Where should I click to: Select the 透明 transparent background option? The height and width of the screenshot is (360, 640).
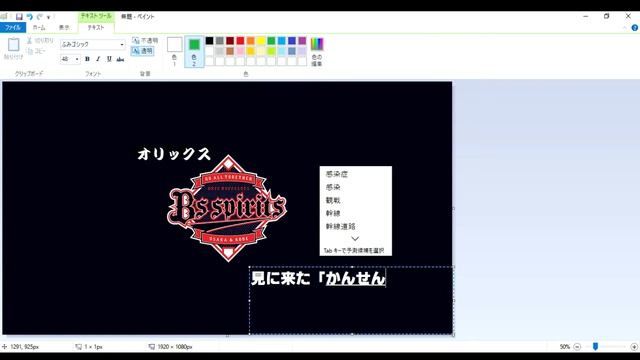[142, 51]
